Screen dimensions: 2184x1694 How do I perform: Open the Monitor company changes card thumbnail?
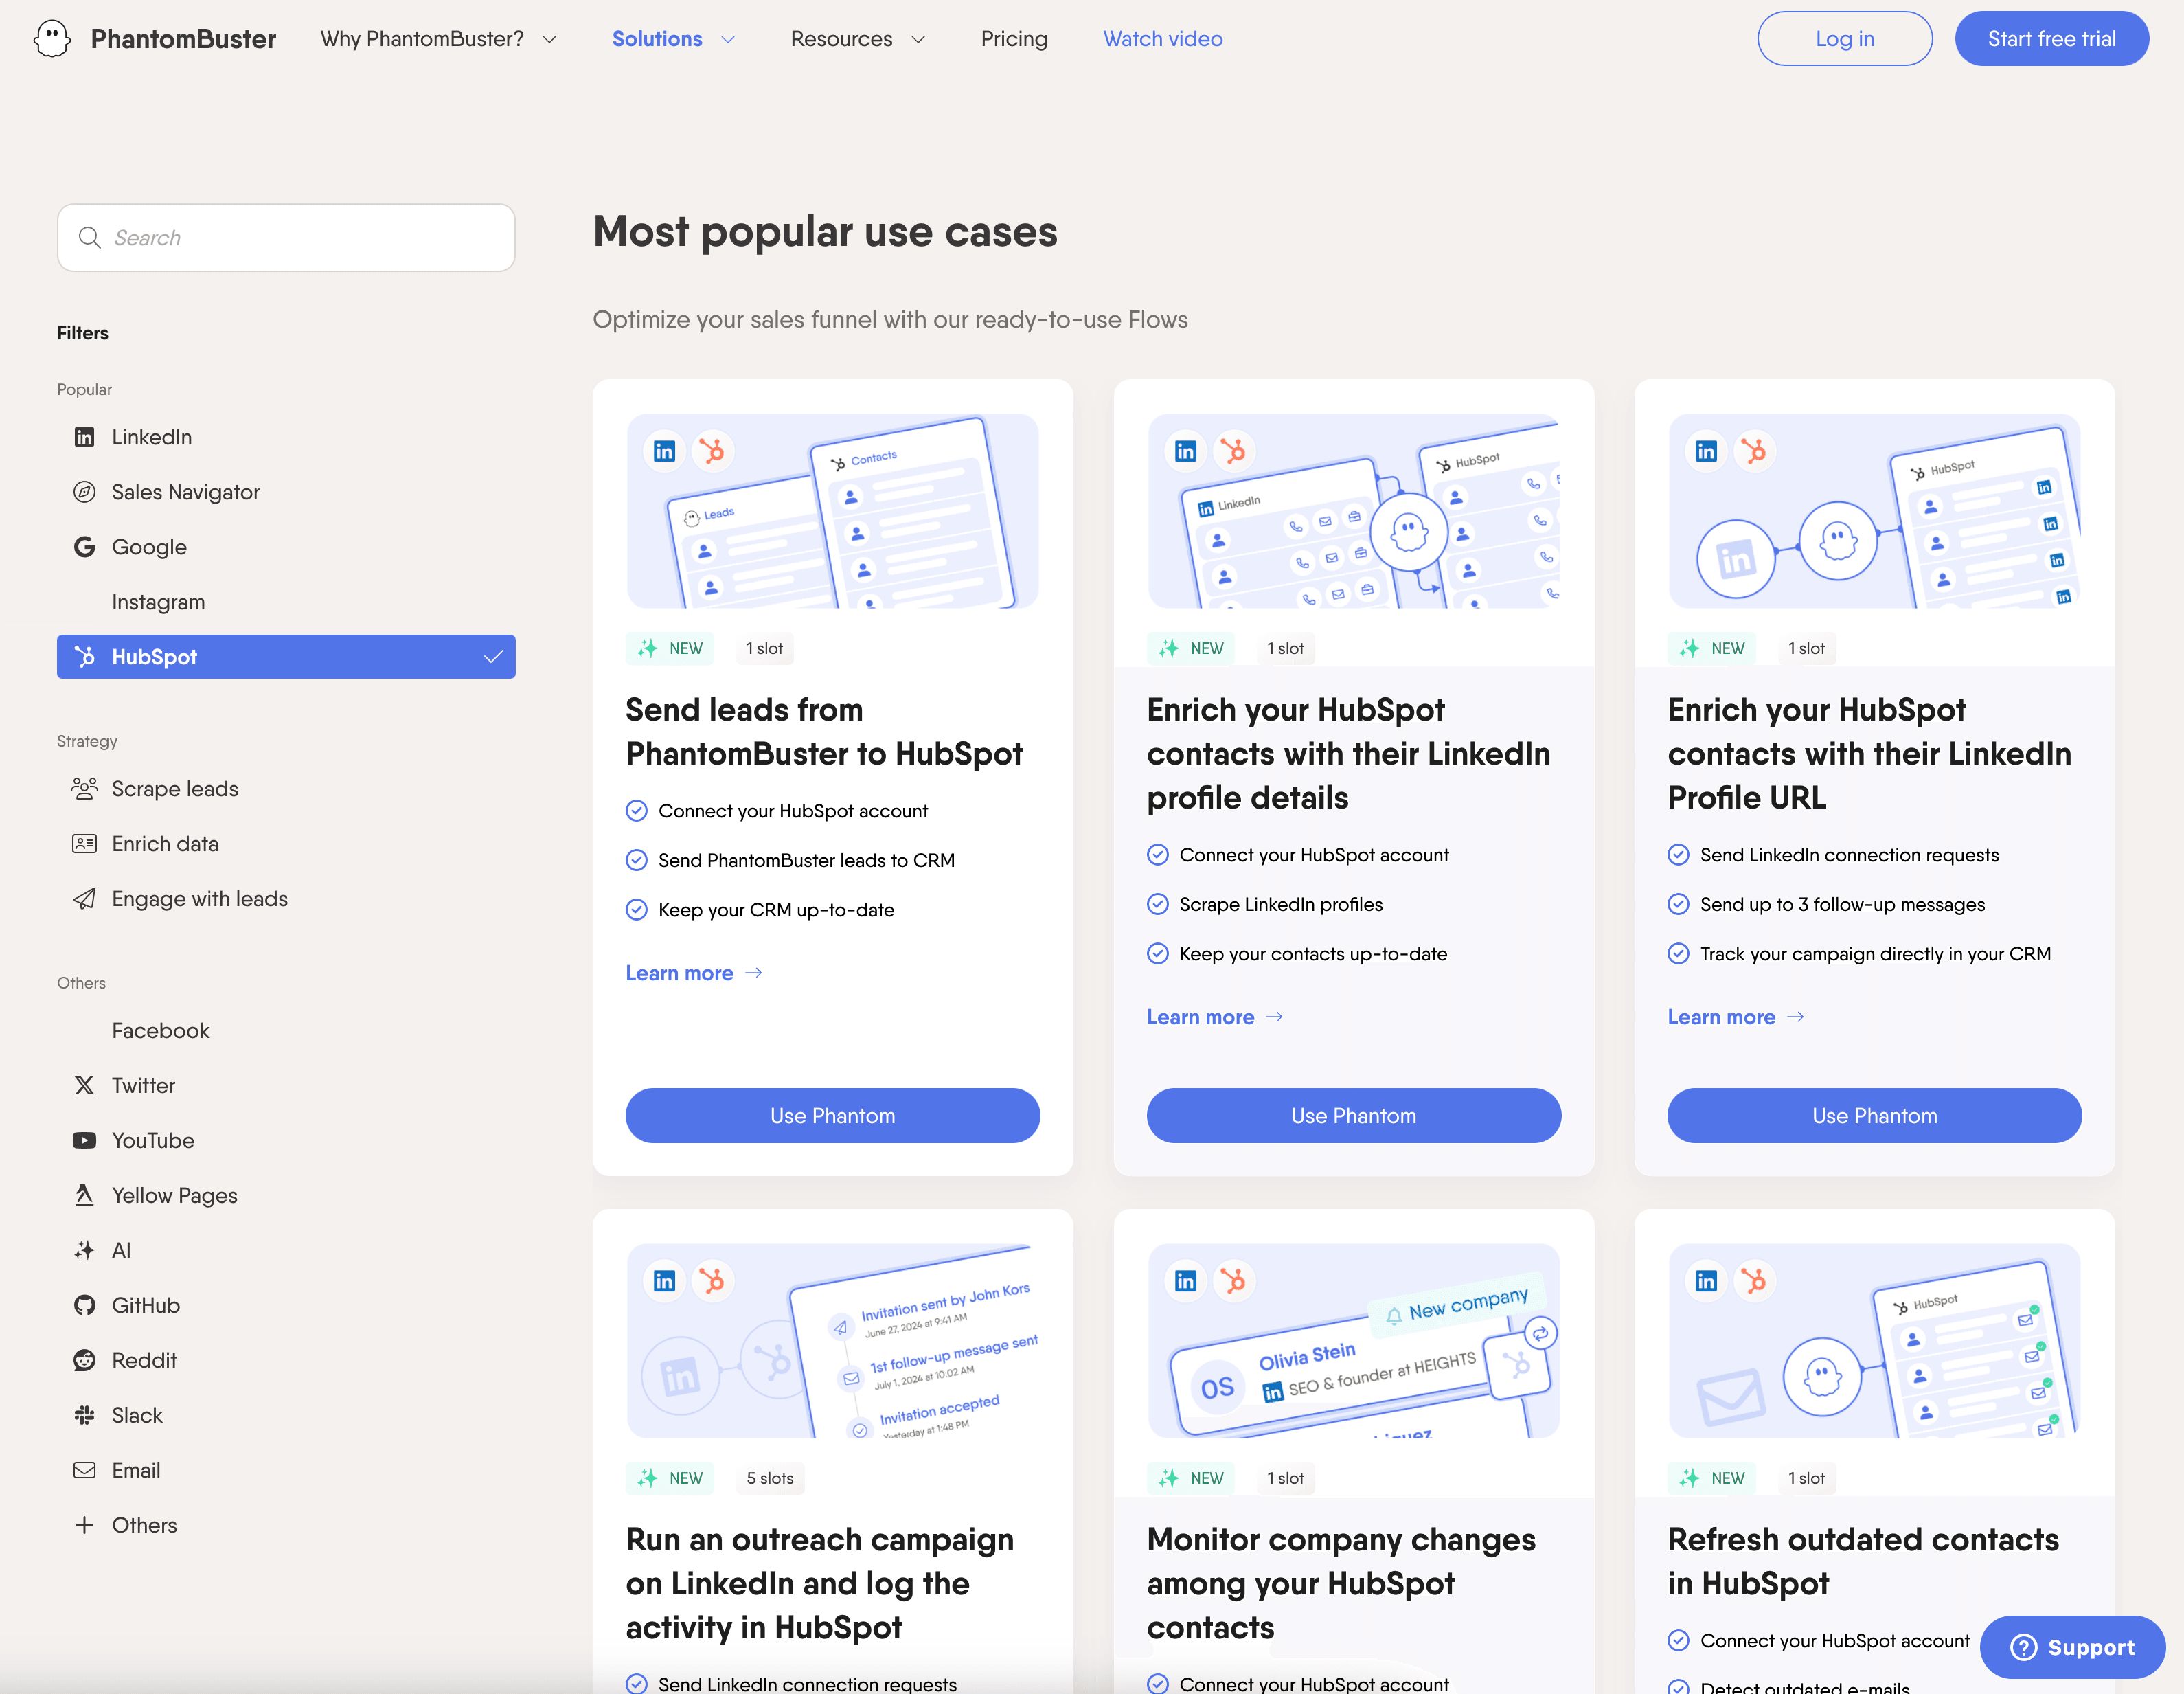(1354, 1341)
